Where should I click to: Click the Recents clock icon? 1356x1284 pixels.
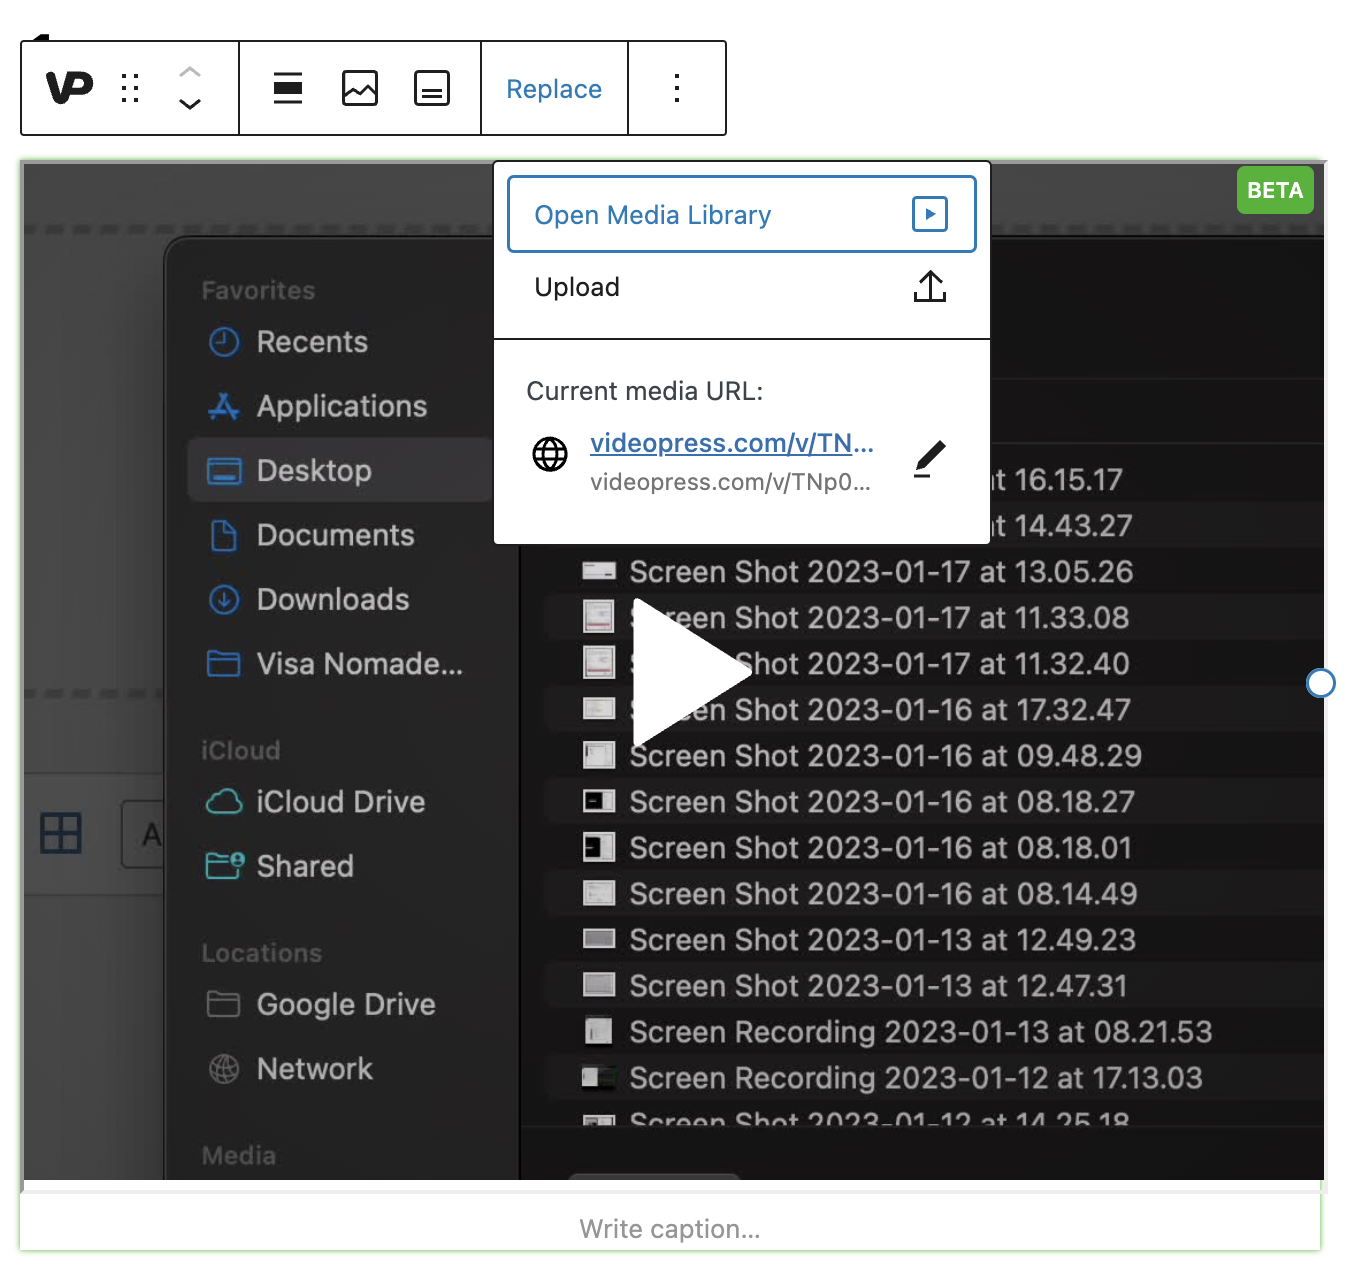[x=224, y=342]
